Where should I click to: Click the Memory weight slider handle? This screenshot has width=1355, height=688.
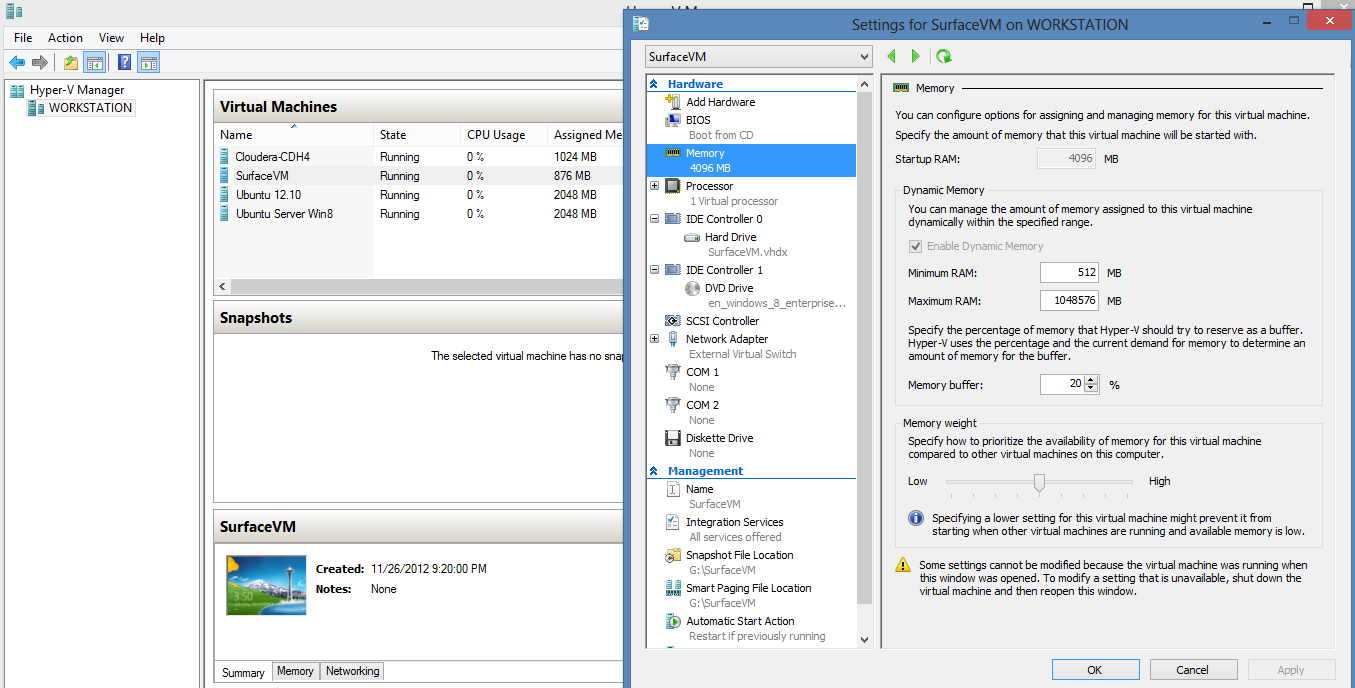1039,483
